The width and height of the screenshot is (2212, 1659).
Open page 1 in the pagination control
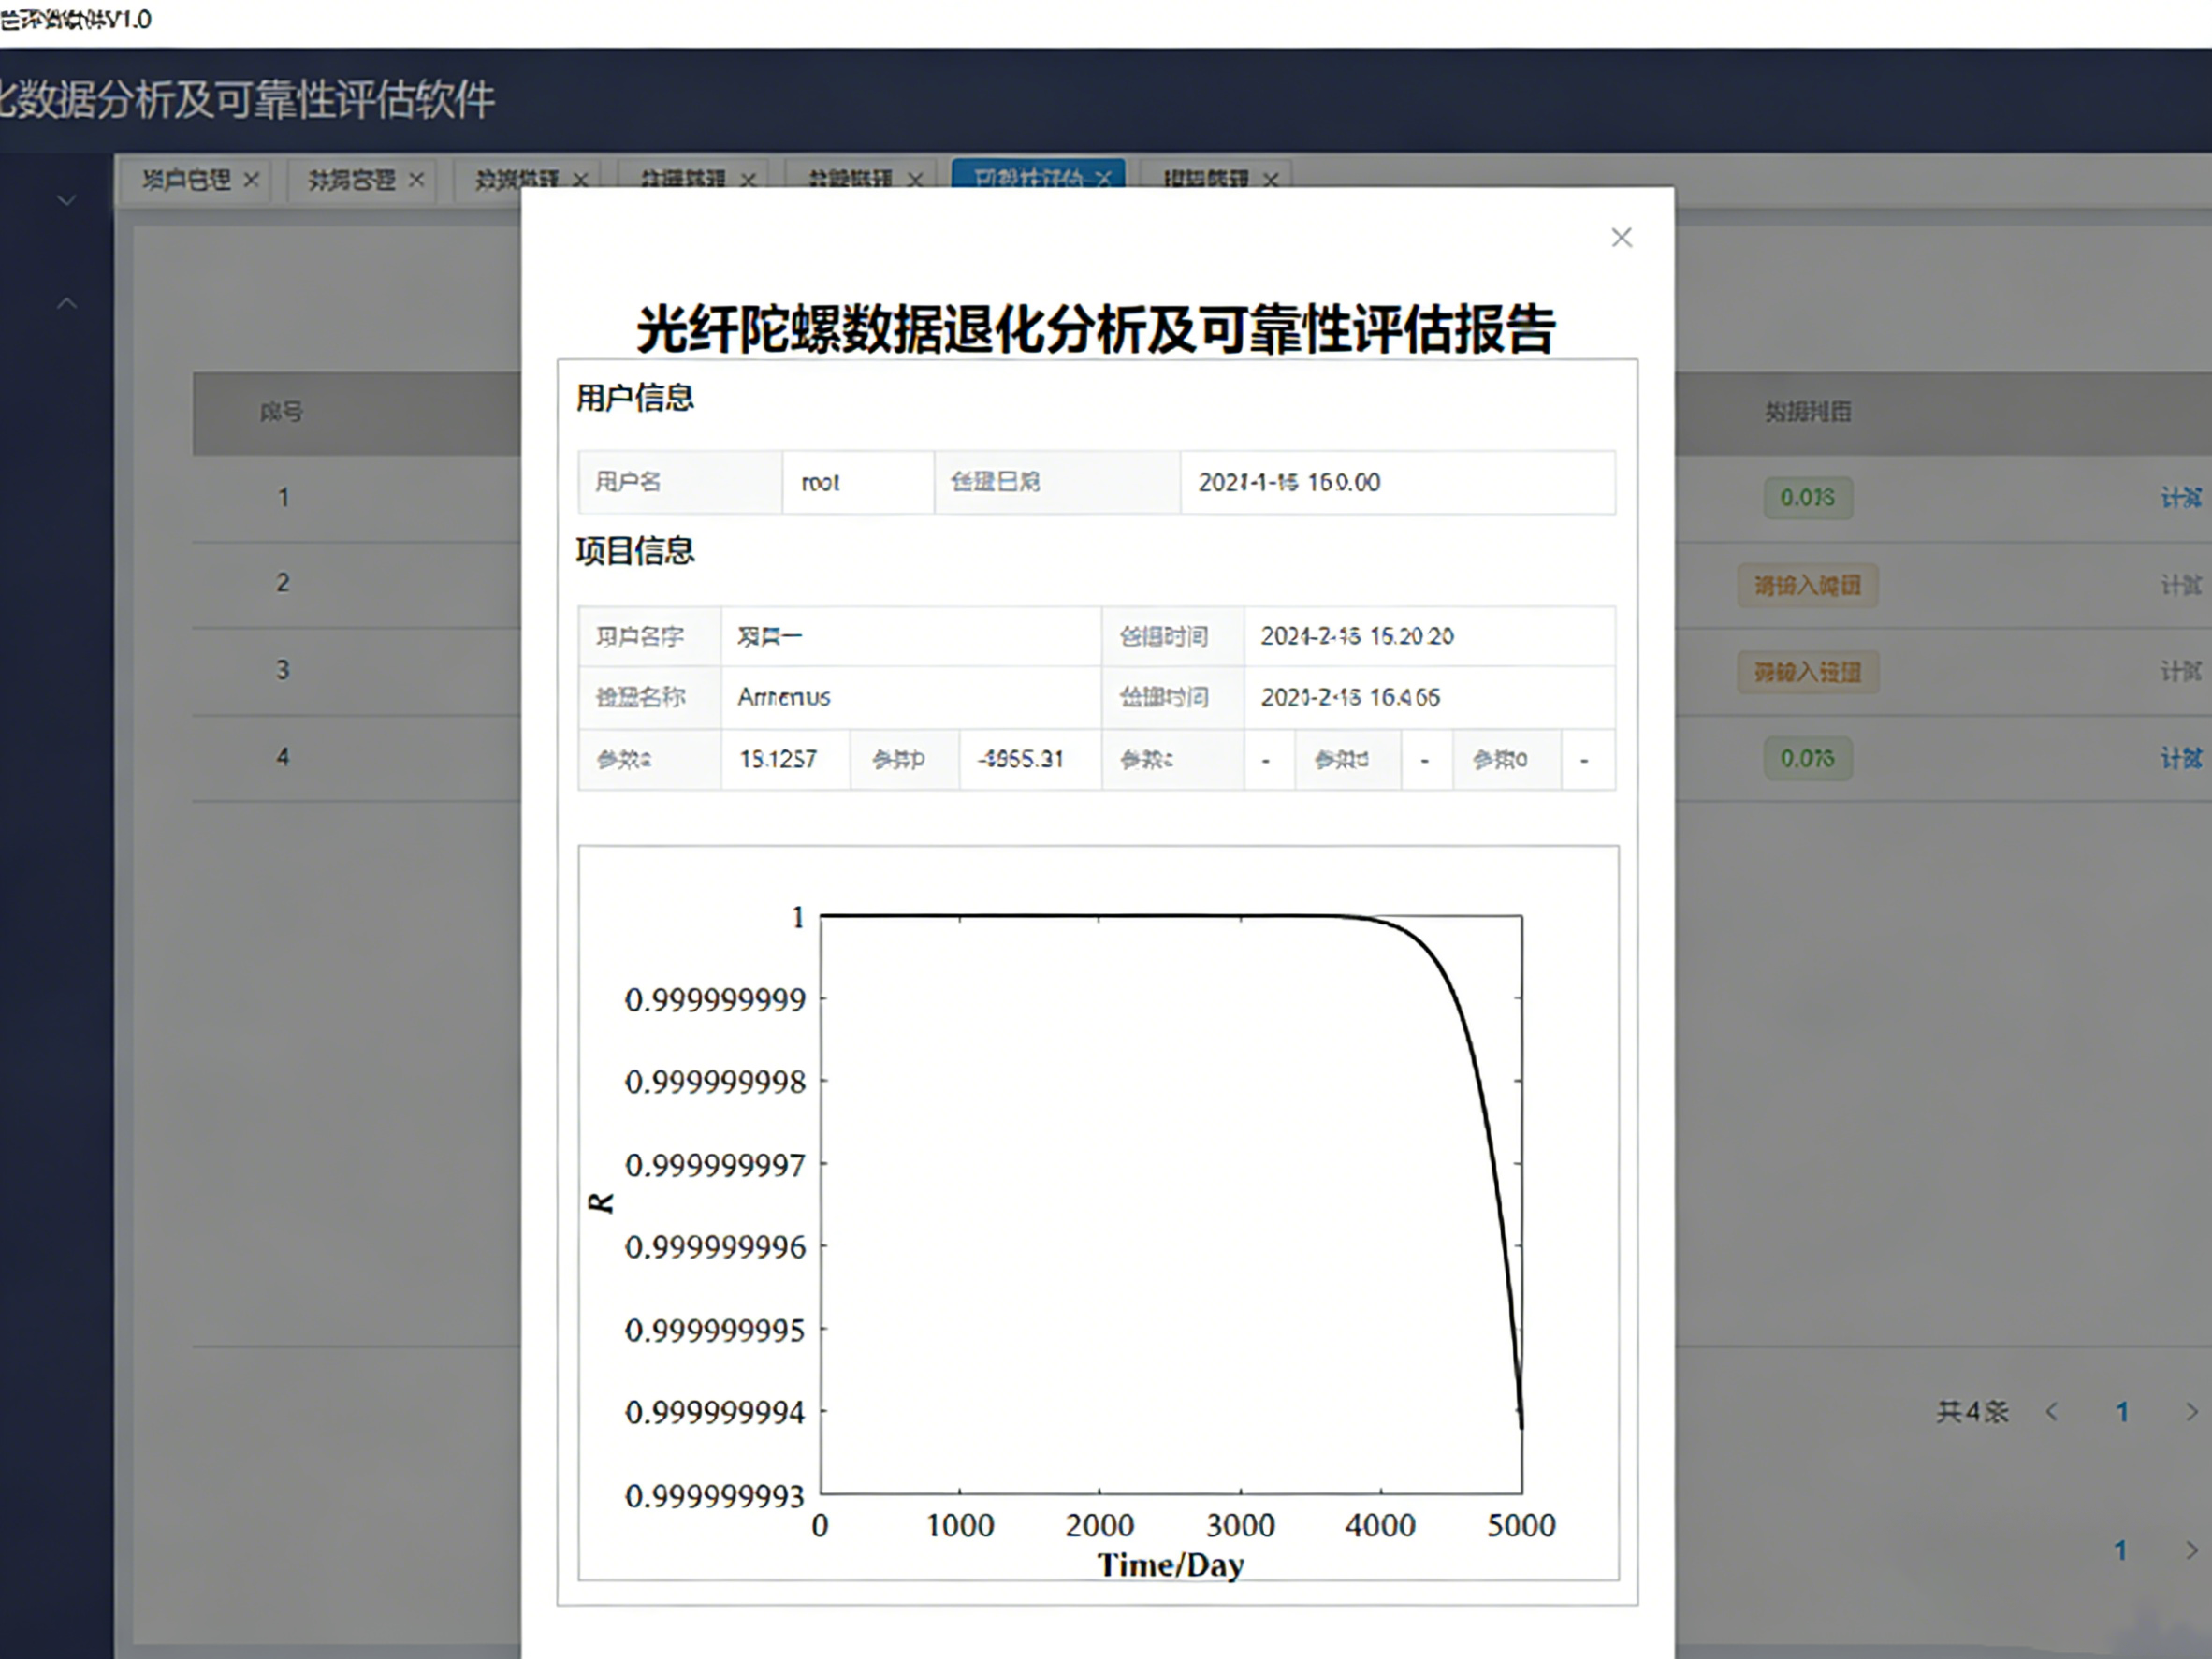point(2122,1411)
